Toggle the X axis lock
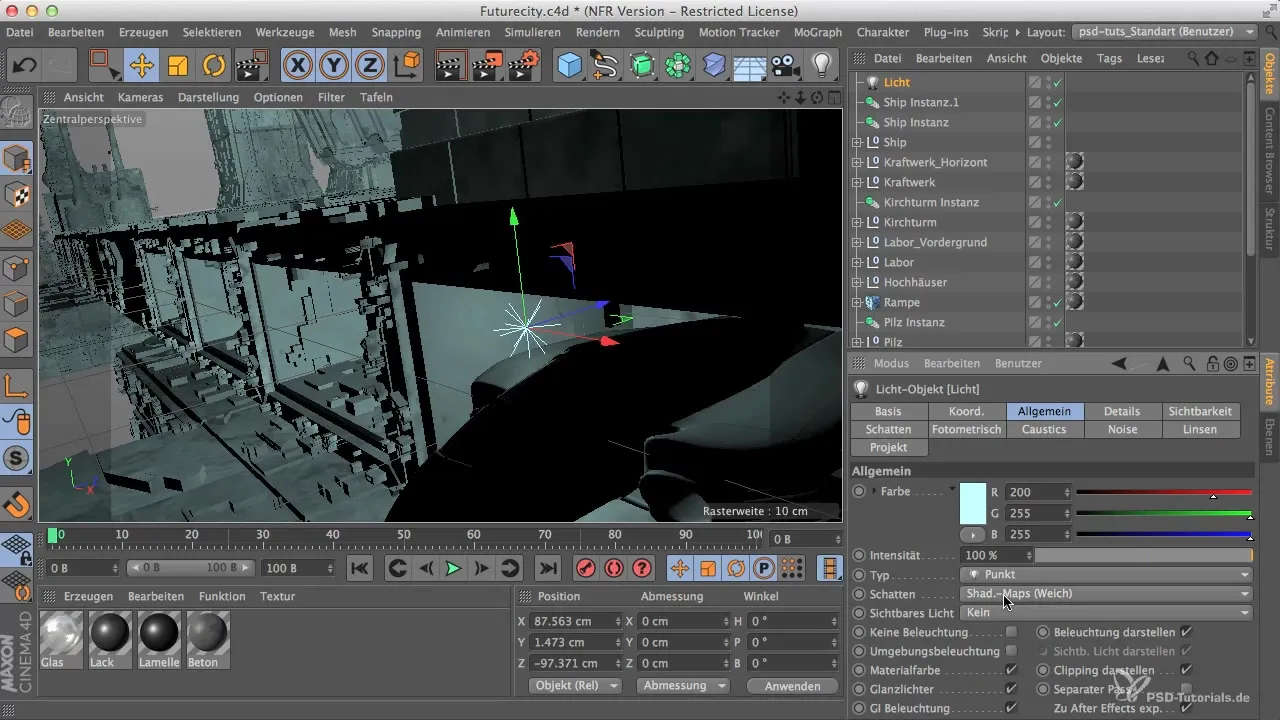This screenshot has width=1280, height=720. click(x=297, y=66)
